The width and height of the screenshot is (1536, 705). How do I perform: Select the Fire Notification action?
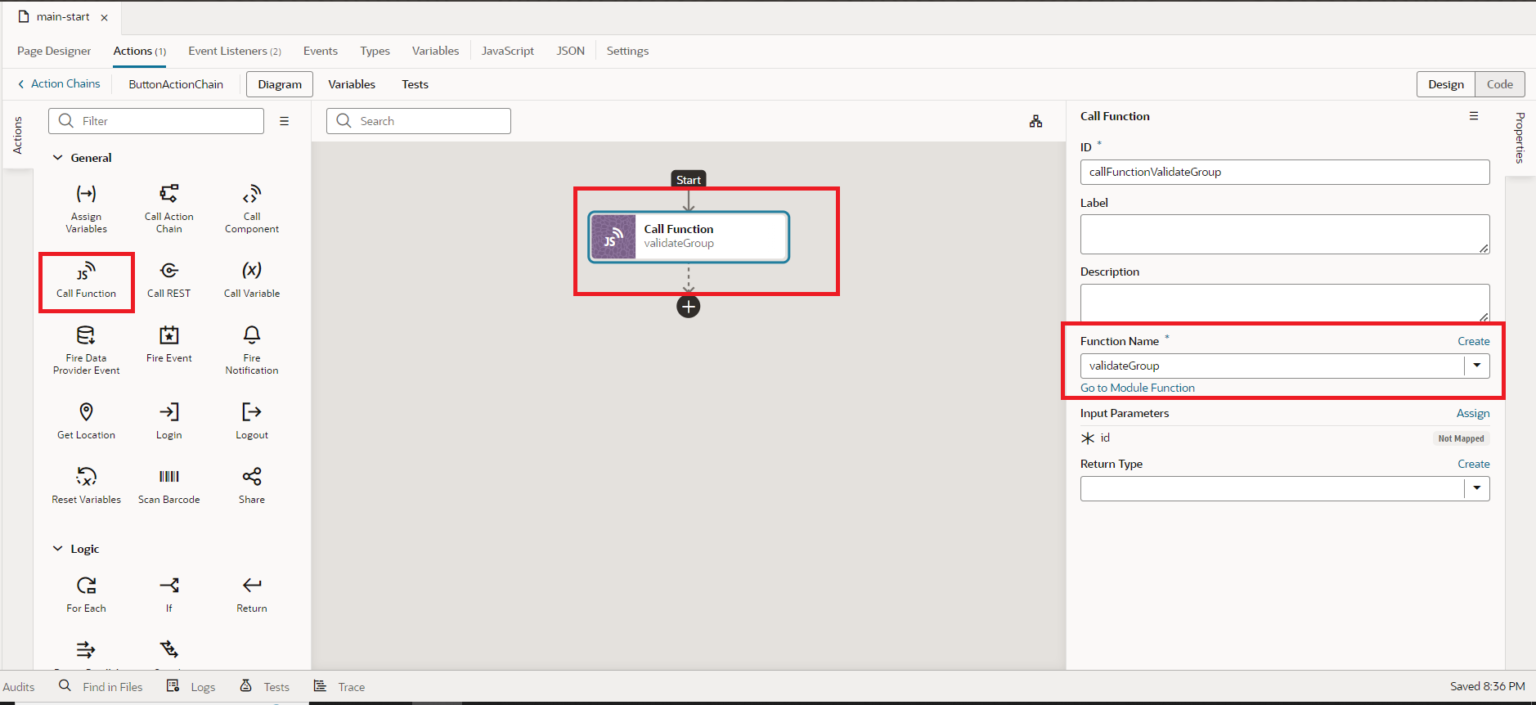[x=251, y=348]
